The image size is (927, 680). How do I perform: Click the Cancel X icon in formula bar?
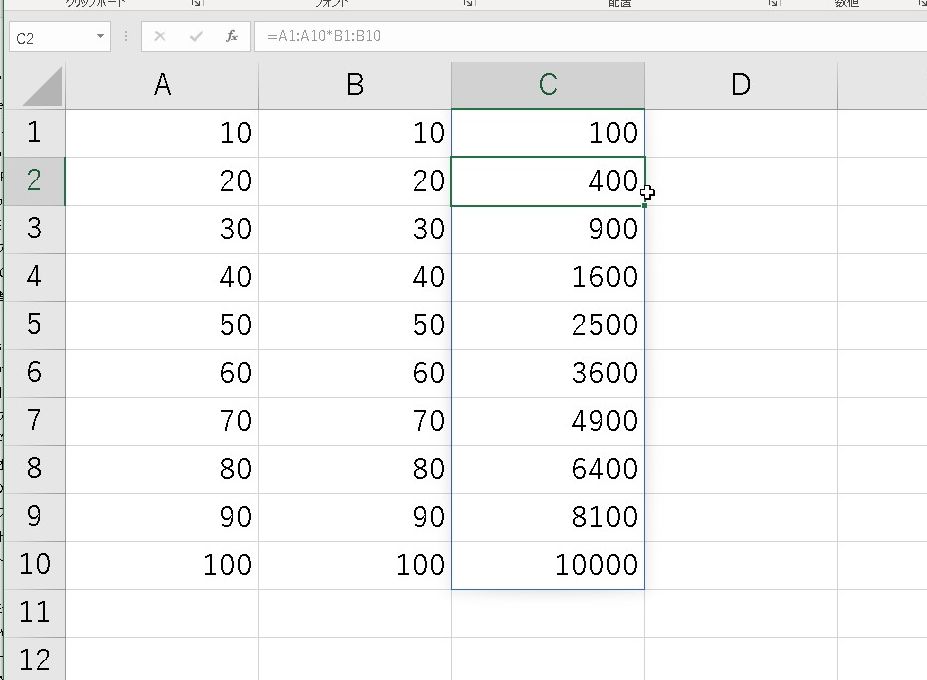point(160,37)
